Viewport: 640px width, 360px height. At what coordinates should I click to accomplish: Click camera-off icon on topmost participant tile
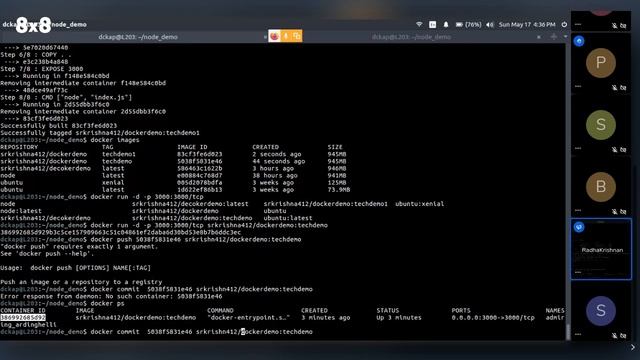point(623,25)
